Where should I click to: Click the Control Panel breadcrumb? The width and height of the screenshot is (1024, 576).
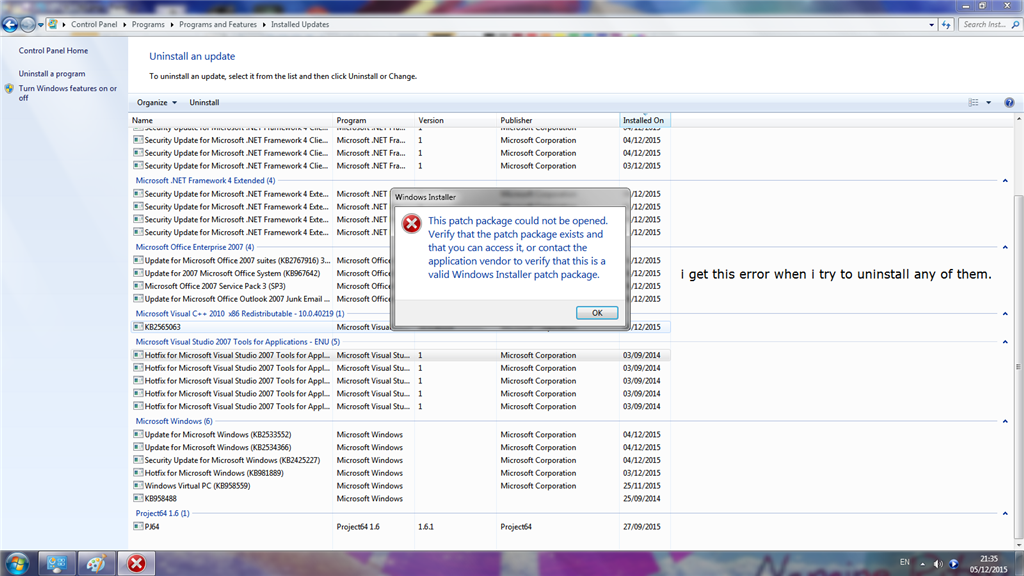point(94,25)
